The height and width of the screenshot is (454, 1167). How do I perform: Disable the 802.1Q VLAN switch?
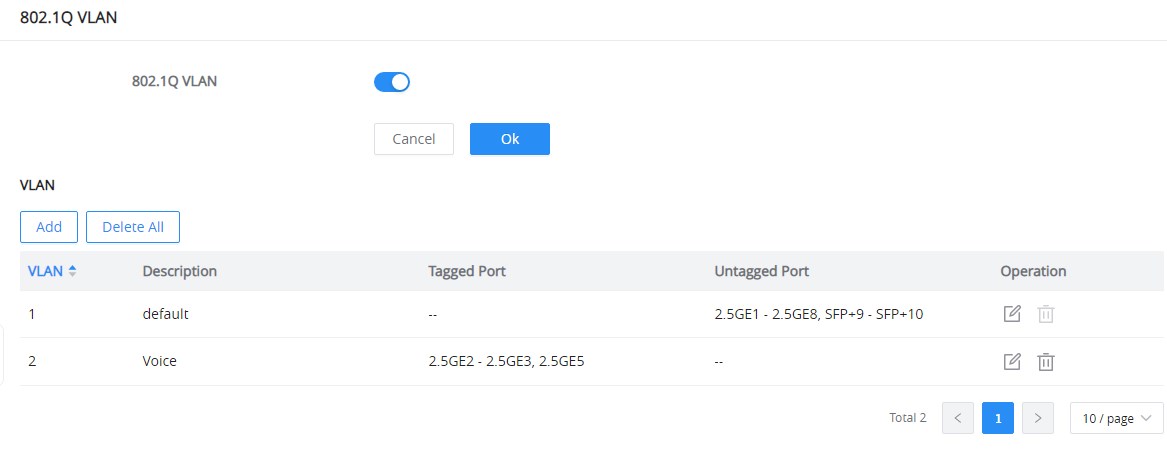(x=391, y=82)
